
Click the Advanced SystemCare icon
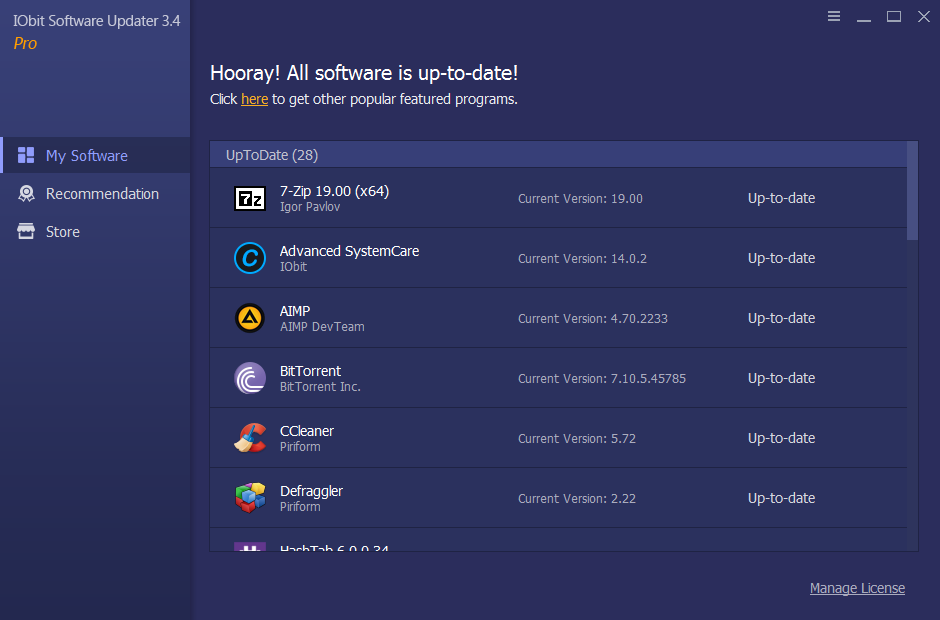(x=250, y=258)
